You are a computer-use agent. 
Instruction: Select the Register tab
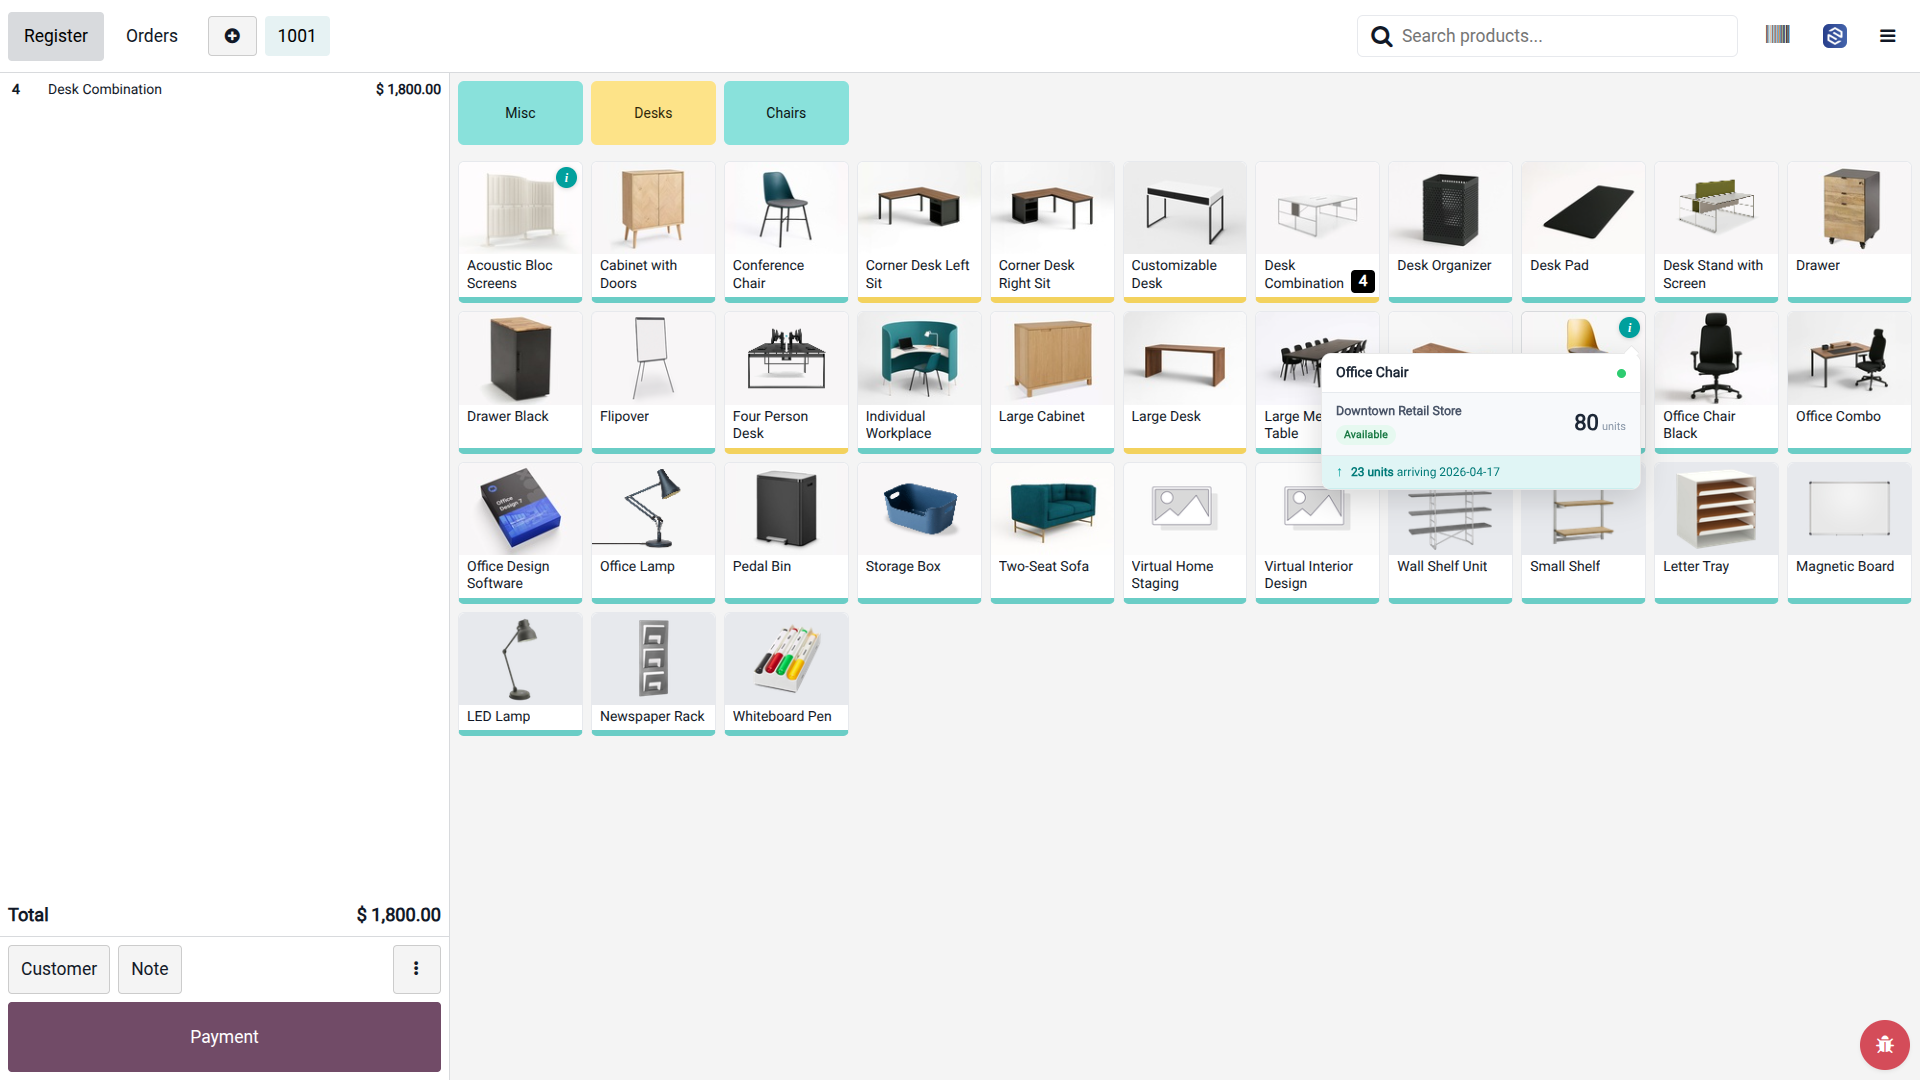coord(56,36)
